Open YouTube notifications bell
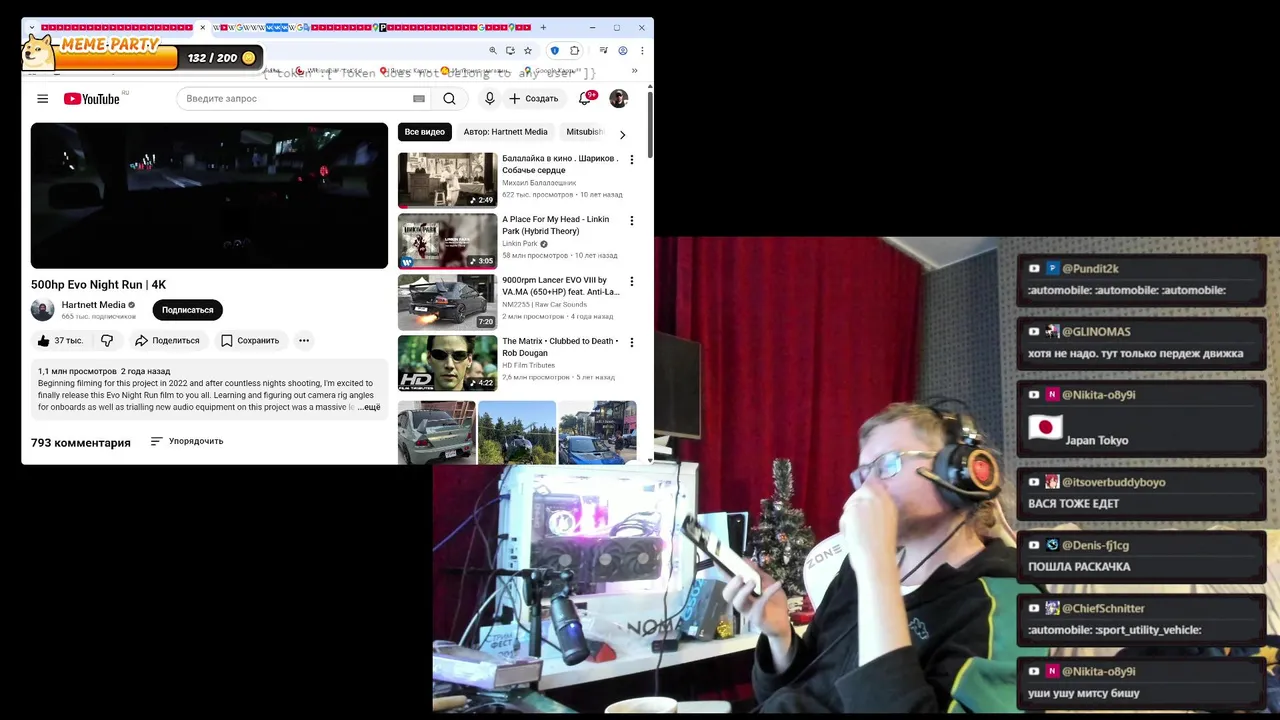This screenshot has height=720, width=1280. [x=585, y=98]
